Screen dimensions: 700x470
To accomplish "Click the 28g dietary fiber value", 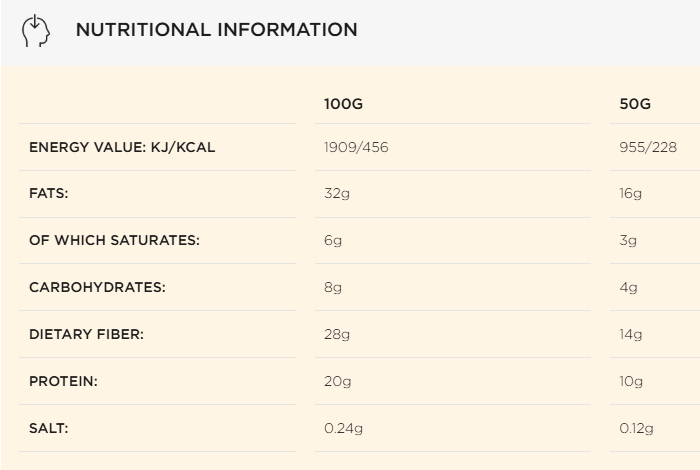I will pyautogui.click(x=337, y=335).
